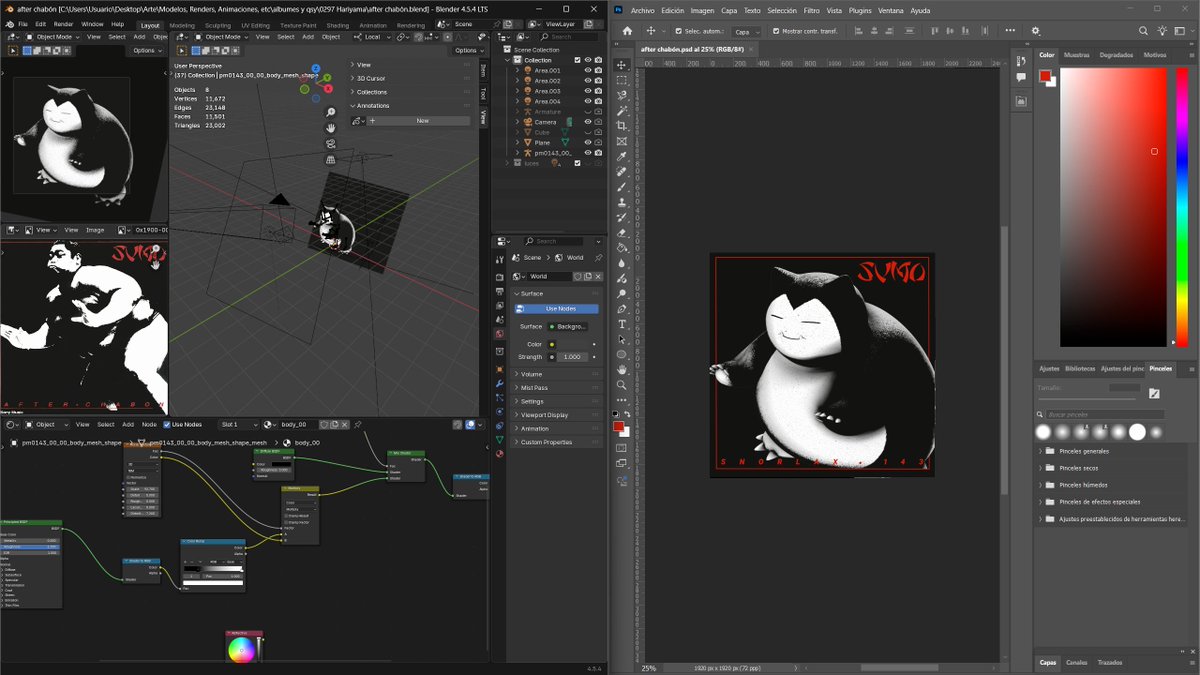Select the Blur tool in Photoshop

(622, 264)
